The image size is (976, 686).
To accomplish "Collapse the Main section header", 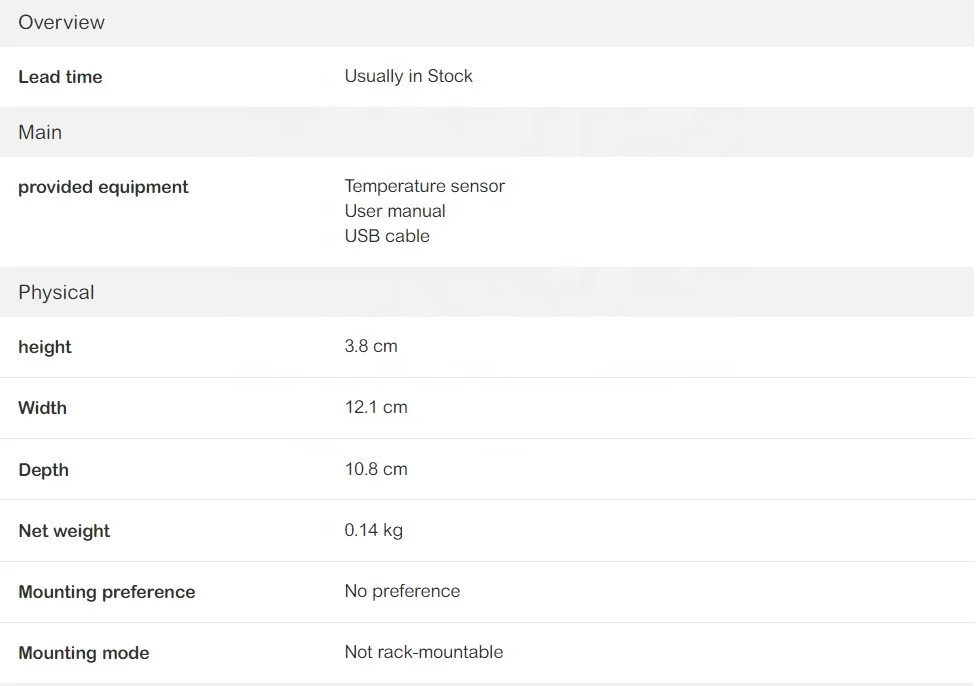I will [x=40, y=132].
